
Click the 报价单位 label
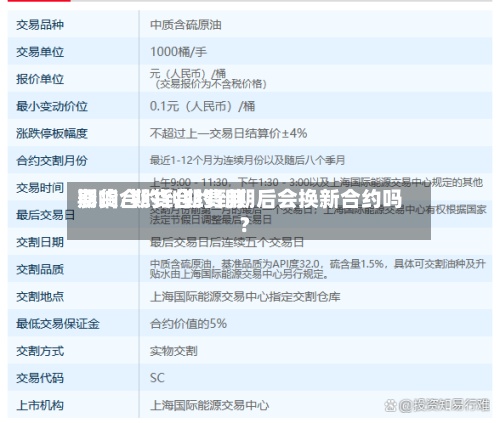40,79
